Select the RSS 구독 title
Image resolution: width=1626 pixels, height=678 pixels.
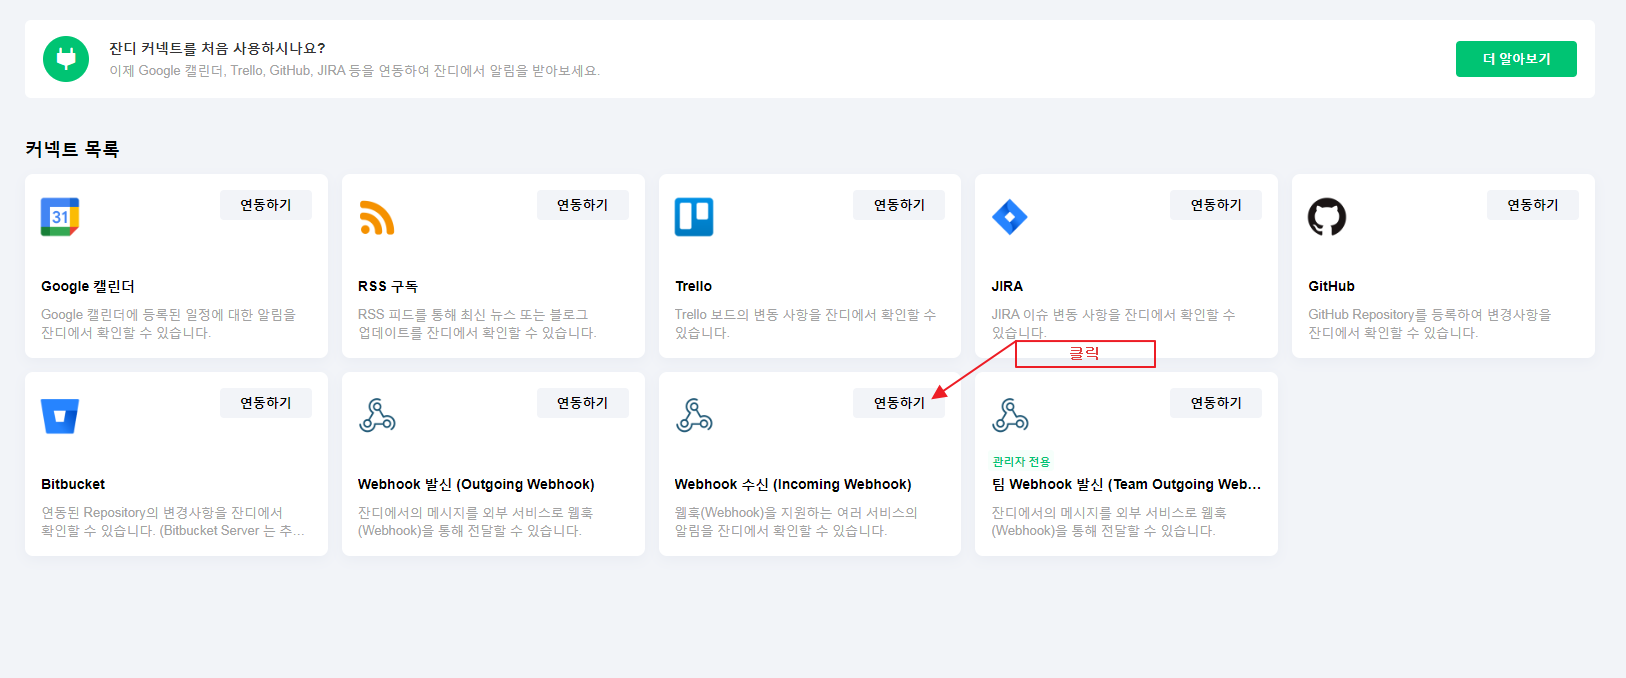click(388, 286)
